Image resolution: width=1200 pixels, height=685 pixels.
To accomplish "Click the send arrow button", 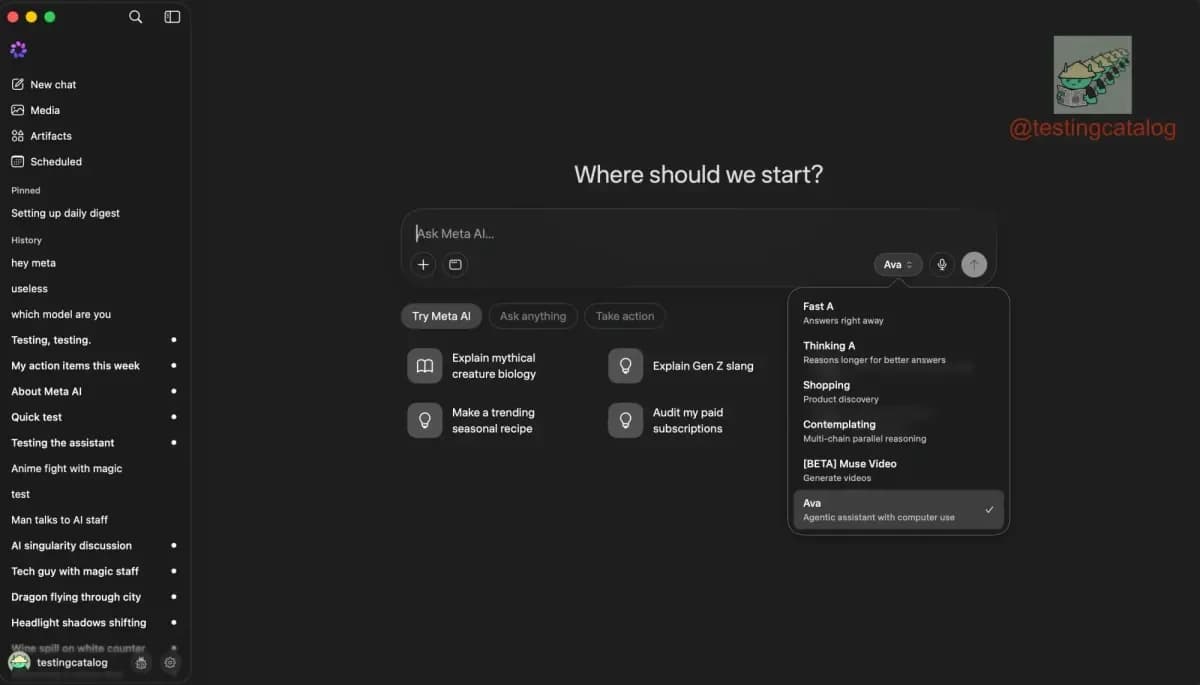I will point(974,265).
